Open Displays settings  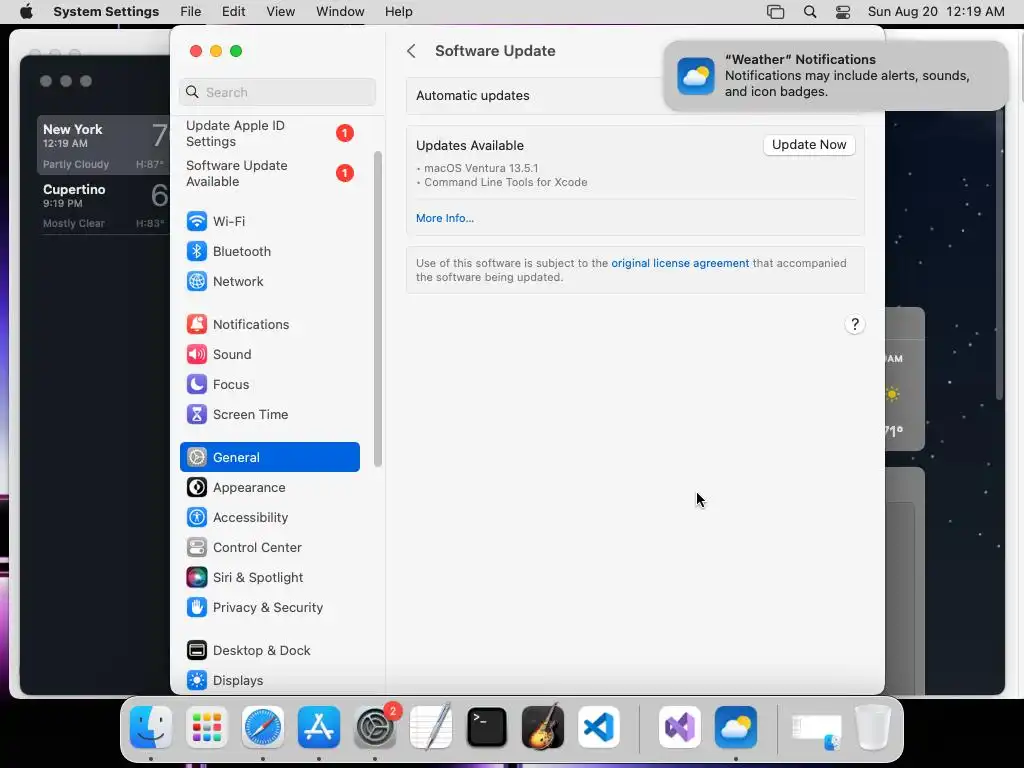coord(270,680)
